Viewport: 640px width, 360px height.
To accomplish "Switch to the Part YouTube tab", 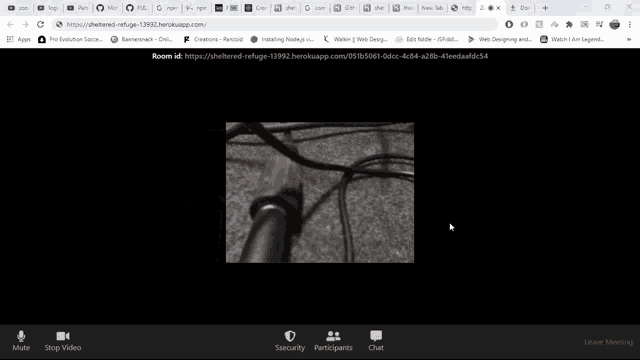I will coord(78,8).
